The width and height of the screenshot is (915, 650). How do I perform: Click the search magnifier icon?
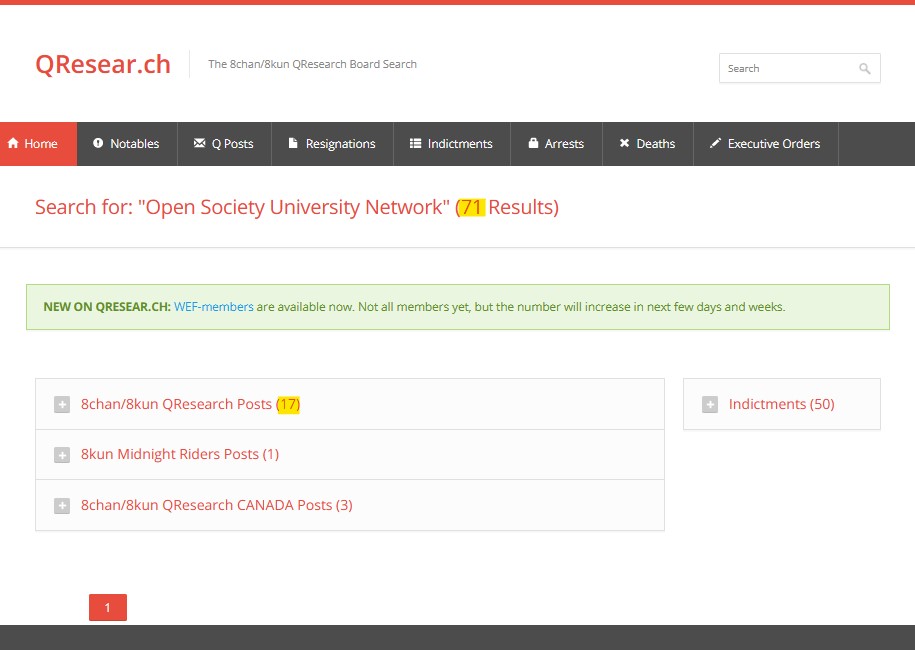(864, 69)
